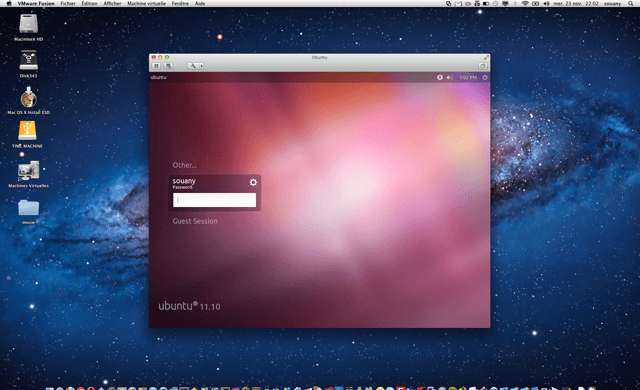Switch to Unity view with right toolbar icon
The width and height of the screenshot is (640, 390).
tap(482, 66)
